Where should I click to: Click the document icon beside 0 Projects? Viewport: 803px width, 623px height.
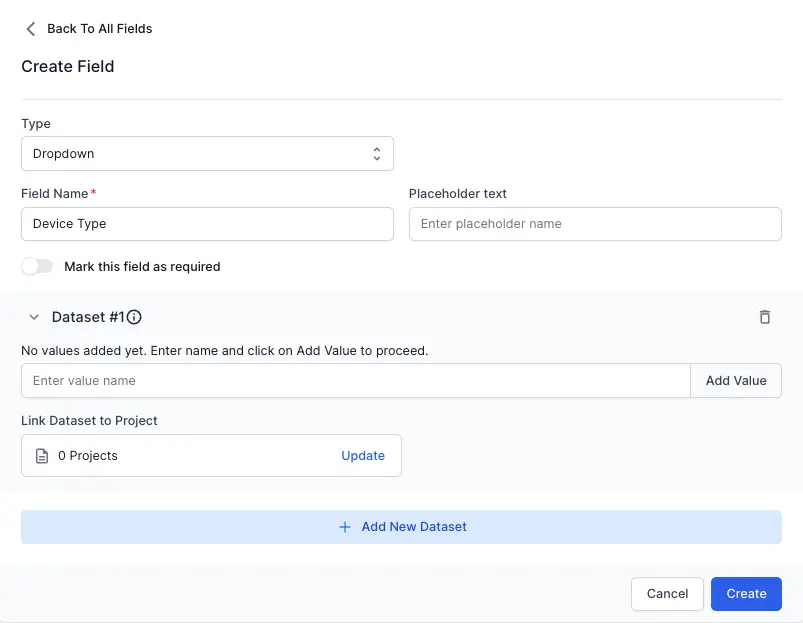pyautogui.click(x=42, y=456)
